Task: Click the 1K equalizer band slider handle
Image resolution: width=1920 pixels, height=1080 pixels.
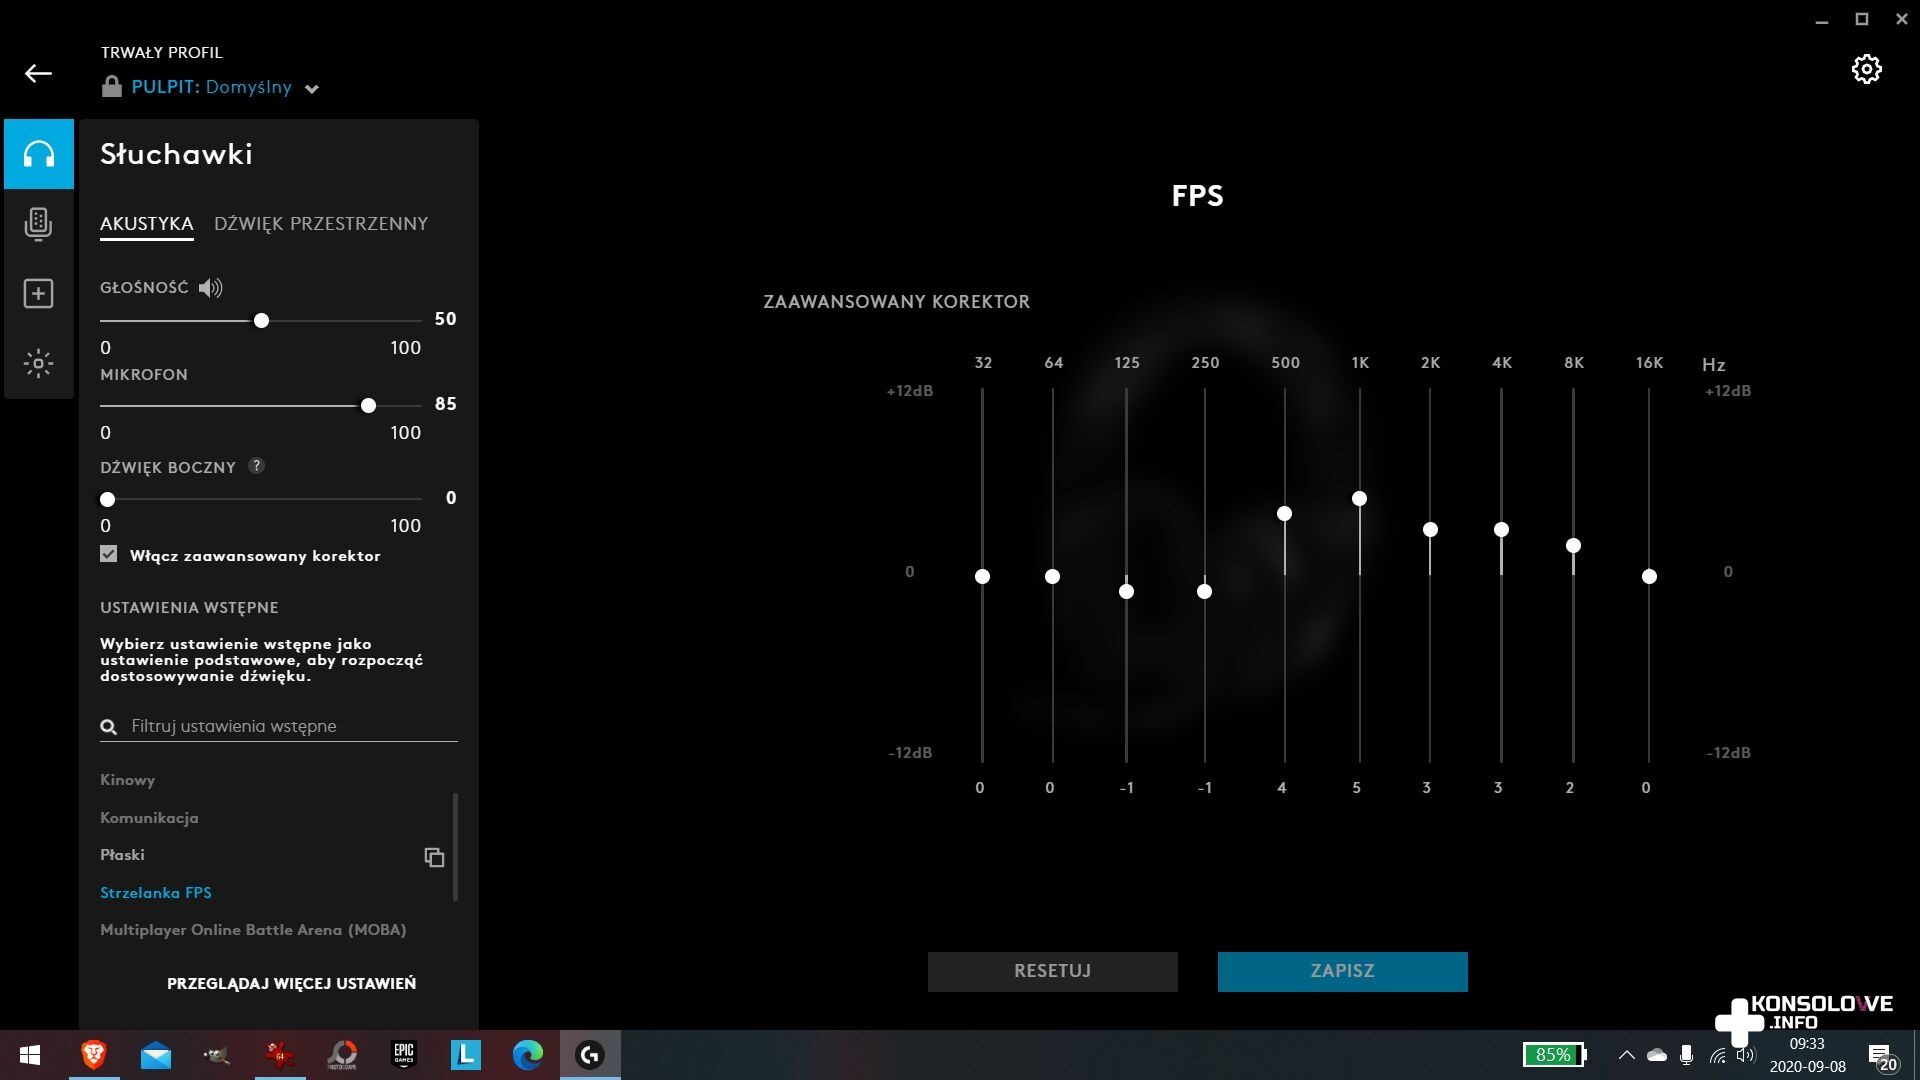Action: (1359, 498)
